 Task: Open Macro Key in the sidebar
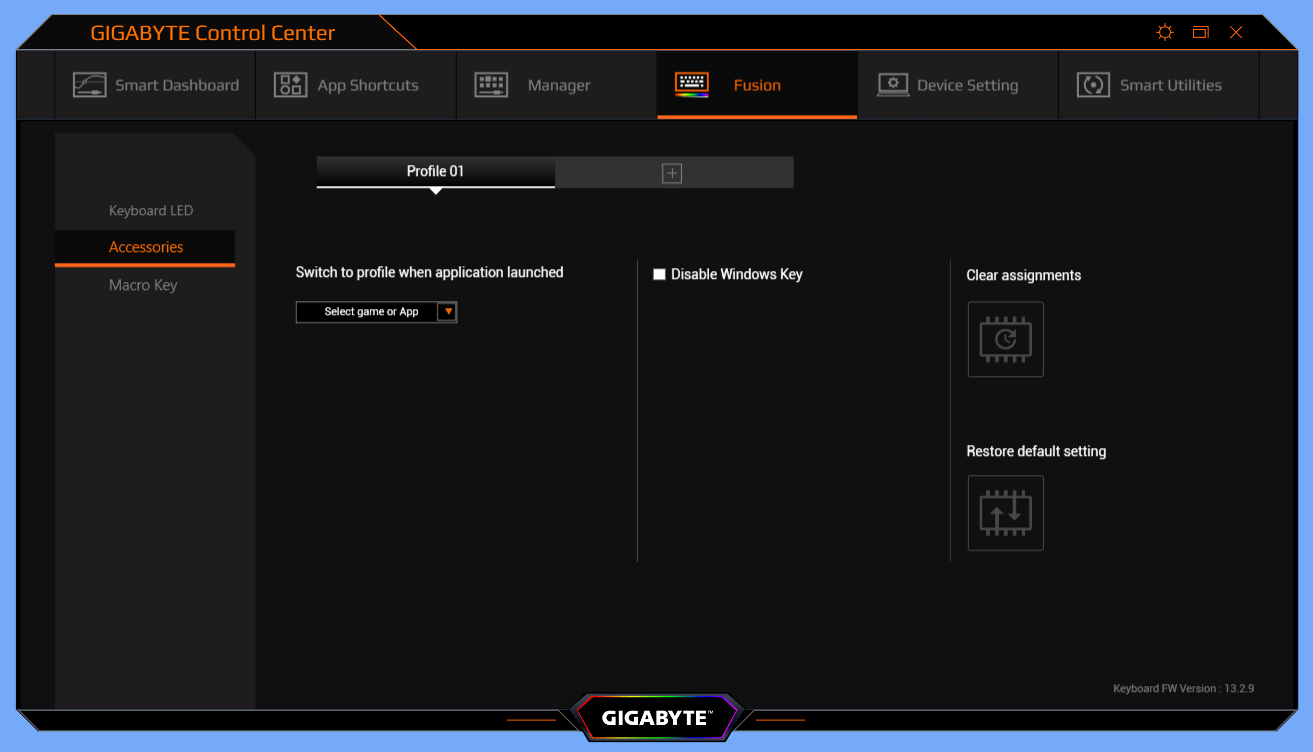point(143,285)
